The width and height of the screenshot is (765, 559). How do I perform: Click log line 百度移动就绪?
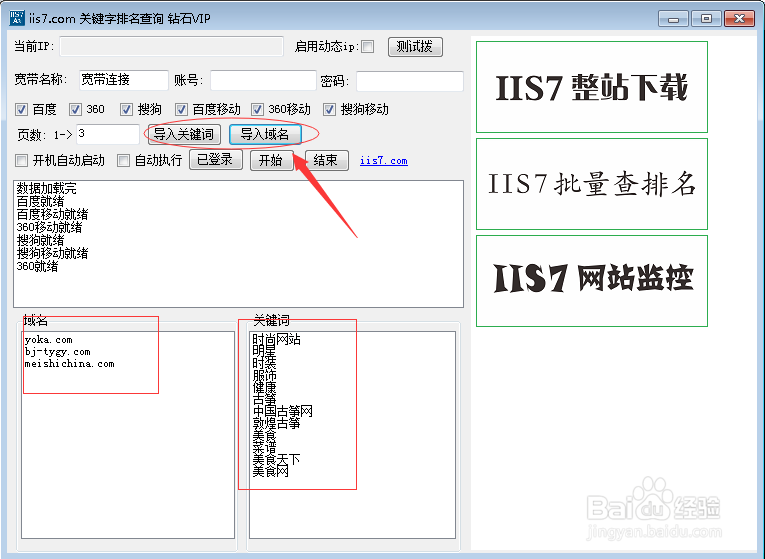pos(52,214)
